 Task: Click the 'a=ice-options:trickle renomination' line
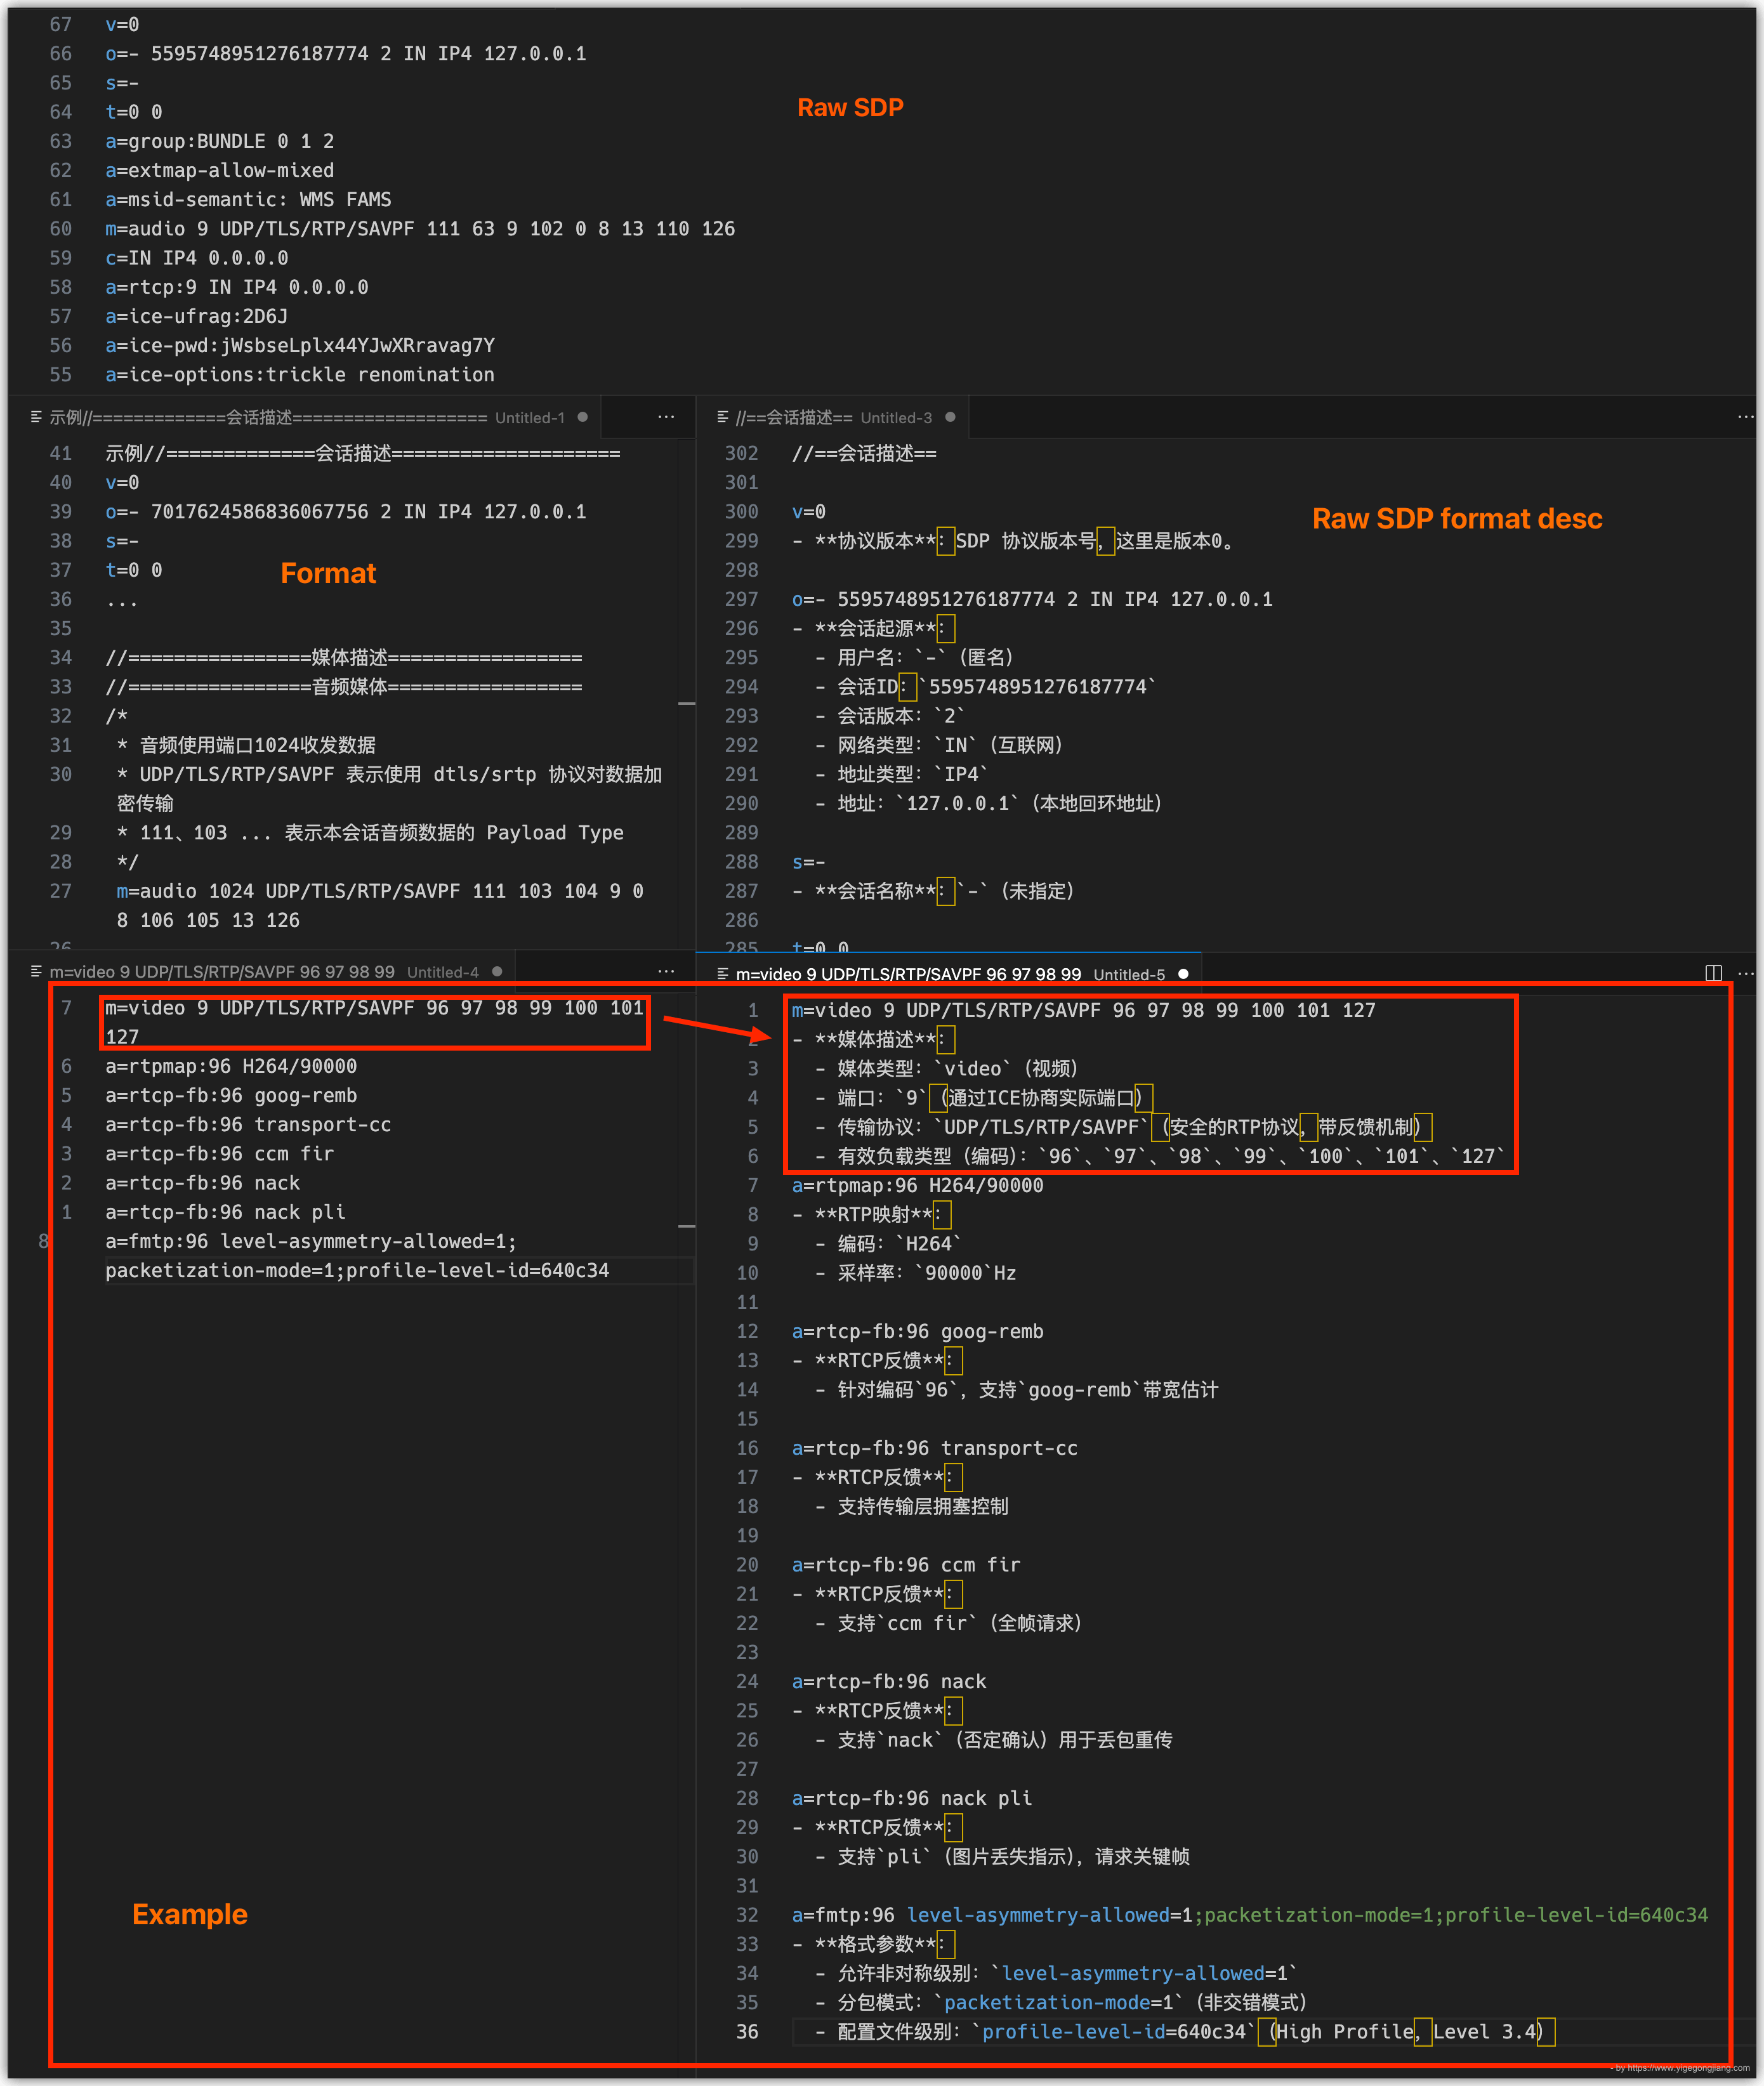pyautogui.click(x=300, y=374)
